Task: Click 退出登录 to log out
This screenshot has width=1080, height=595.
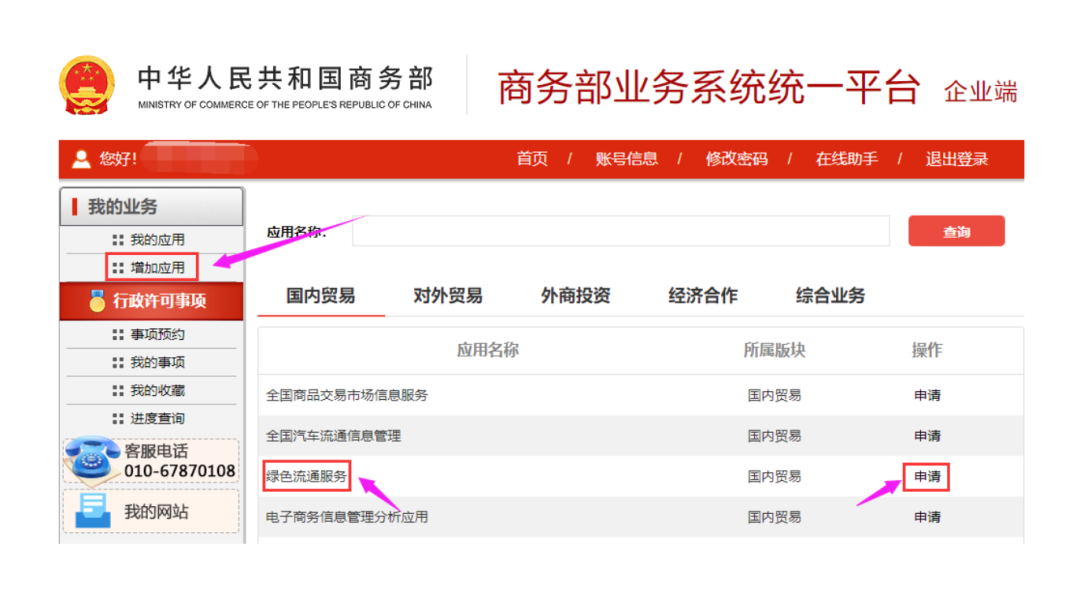Action: (957, 159)
